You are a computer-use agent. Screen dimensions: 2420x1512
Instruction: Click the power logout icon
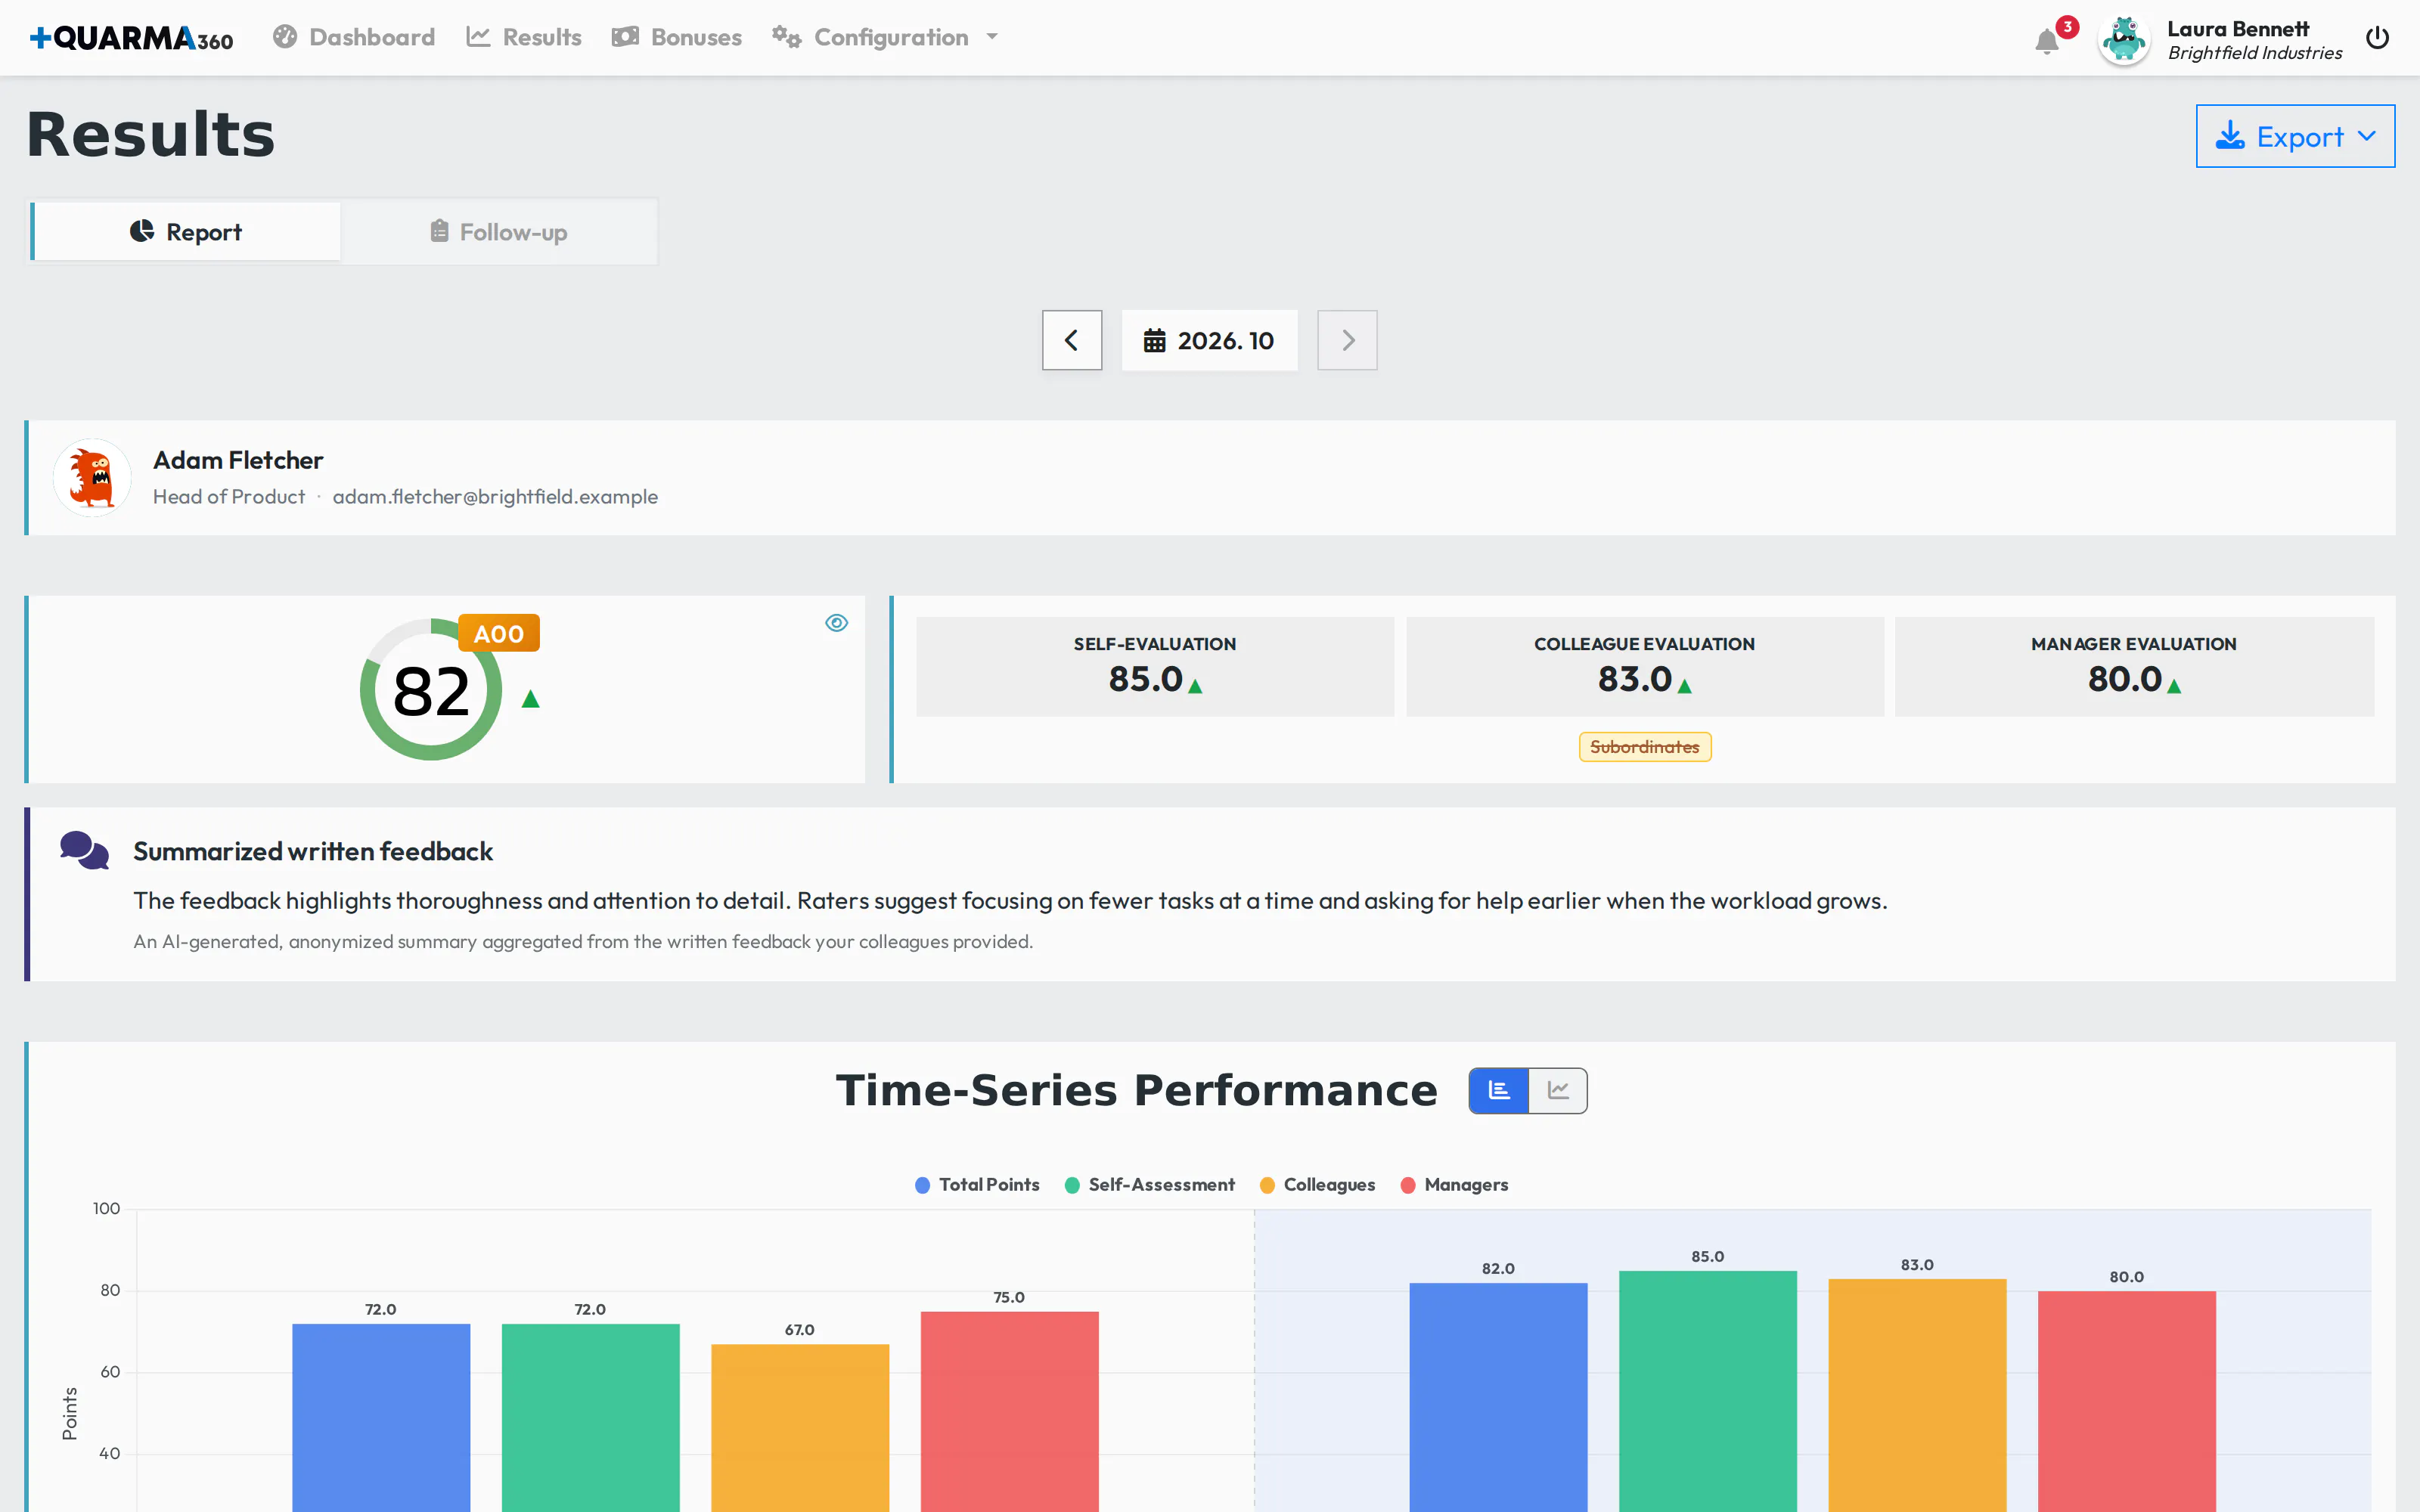[2377, 38]
